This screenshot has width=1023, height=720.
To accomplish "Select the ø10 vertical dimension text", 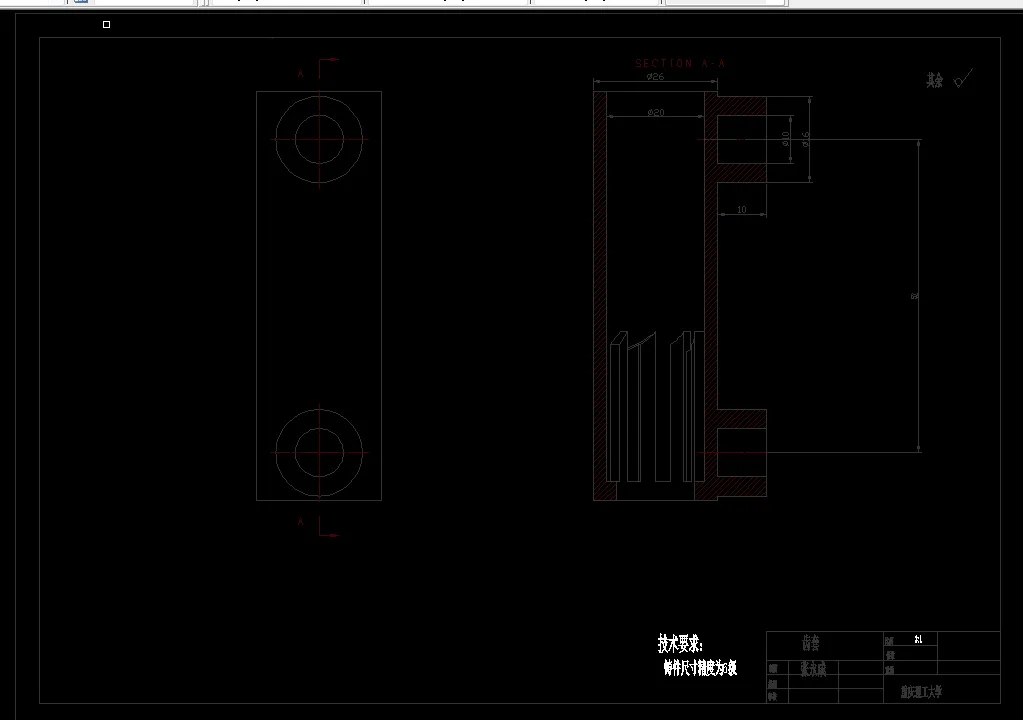I will click(786, 138).
